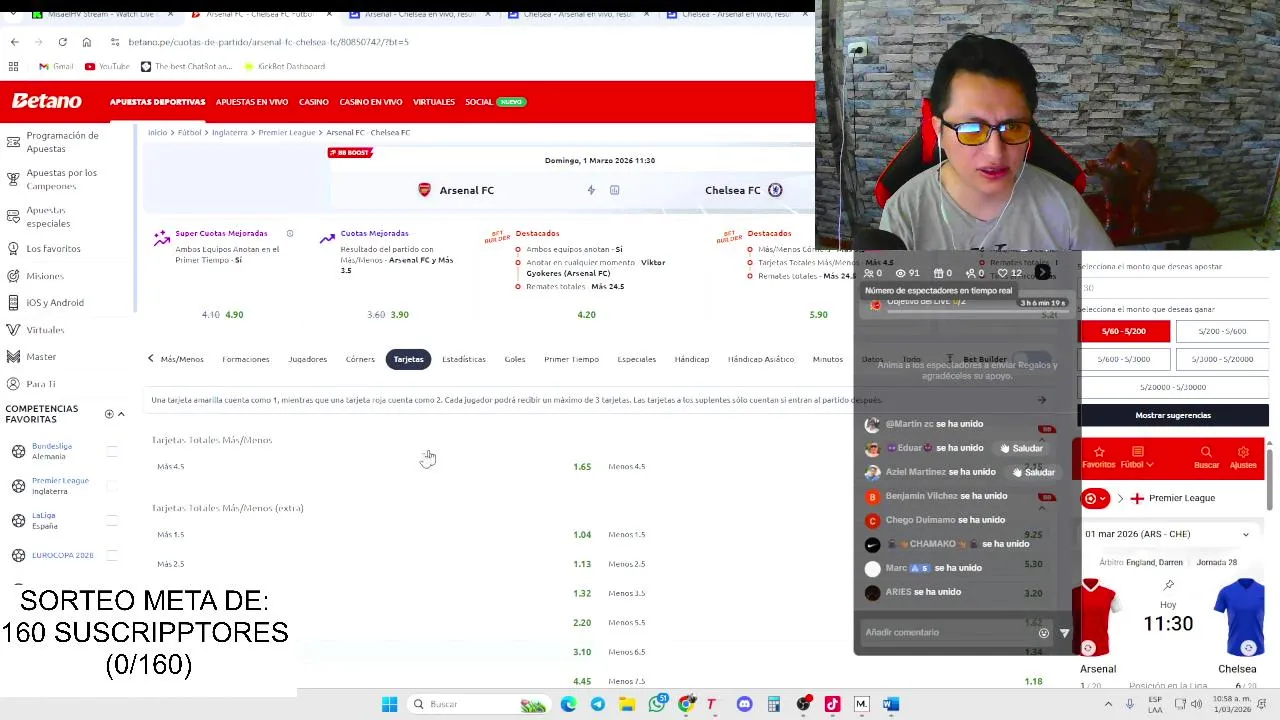This screenshot has width=1280, height=720.
Task: Collapse the Competencias Favoritas section
Action: coord(121,414)
